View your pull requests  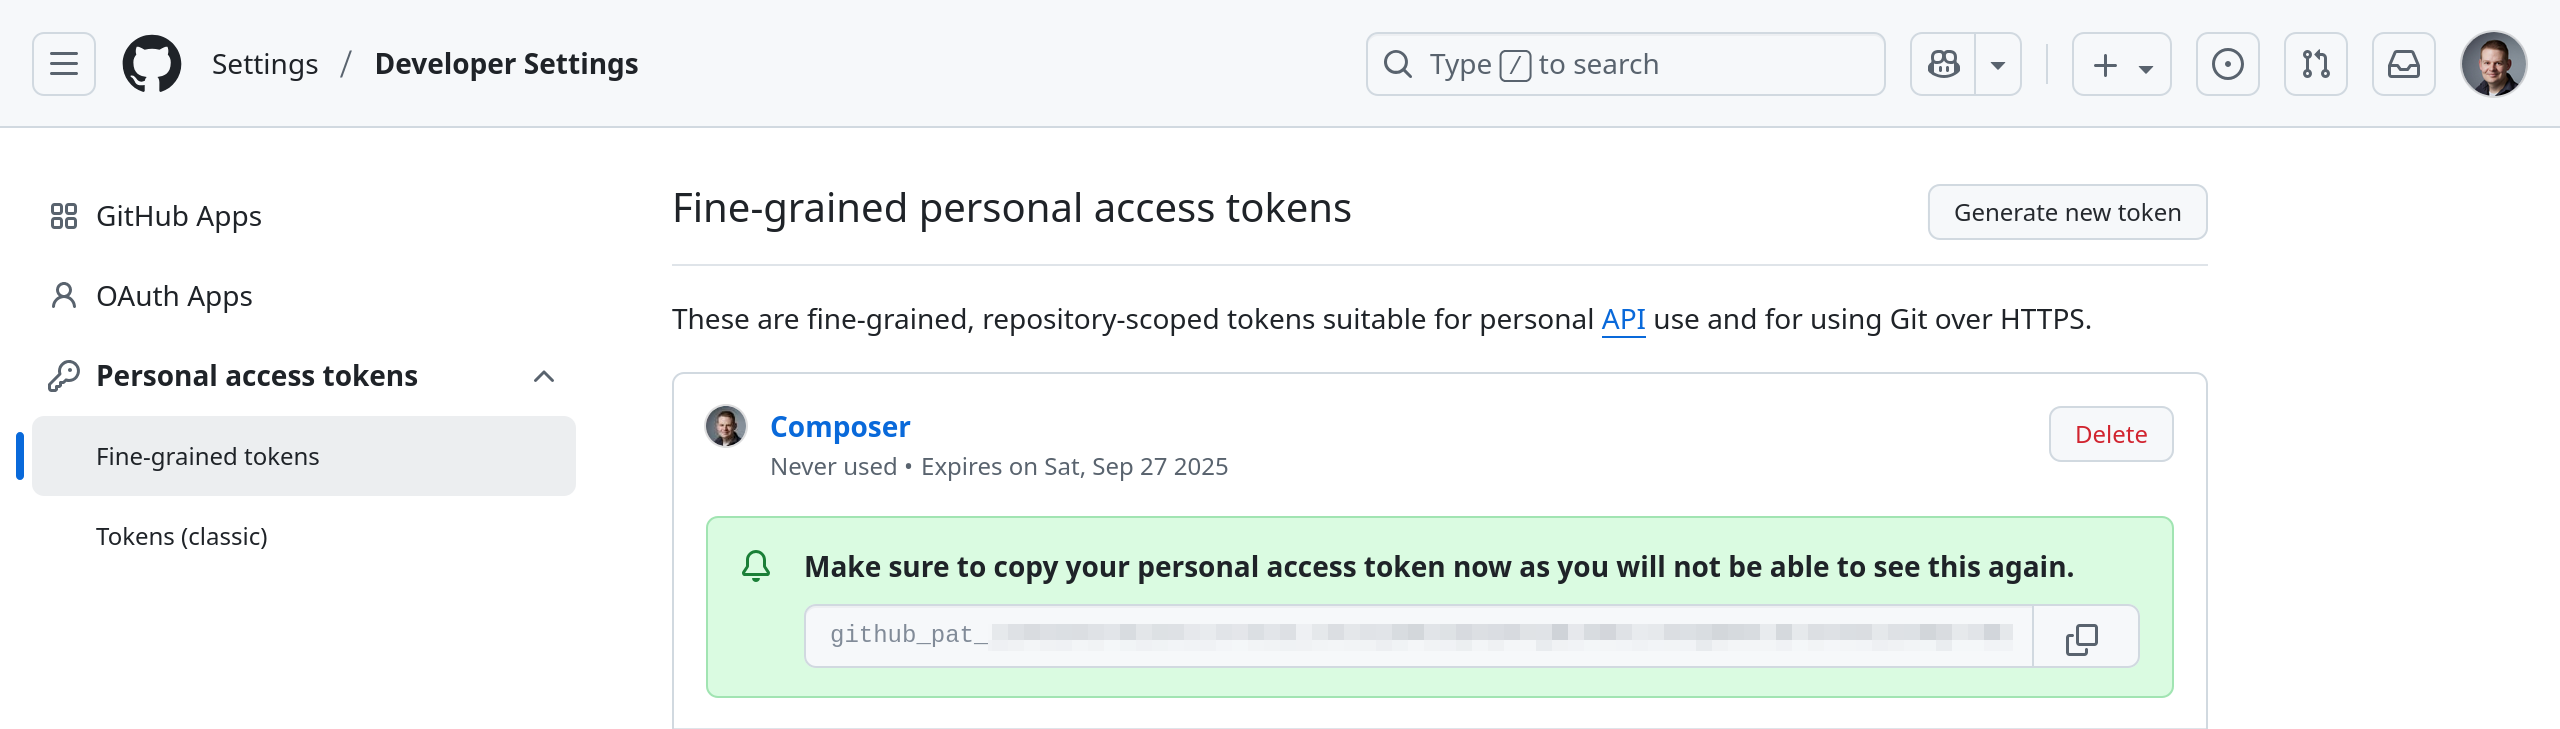2316,63
